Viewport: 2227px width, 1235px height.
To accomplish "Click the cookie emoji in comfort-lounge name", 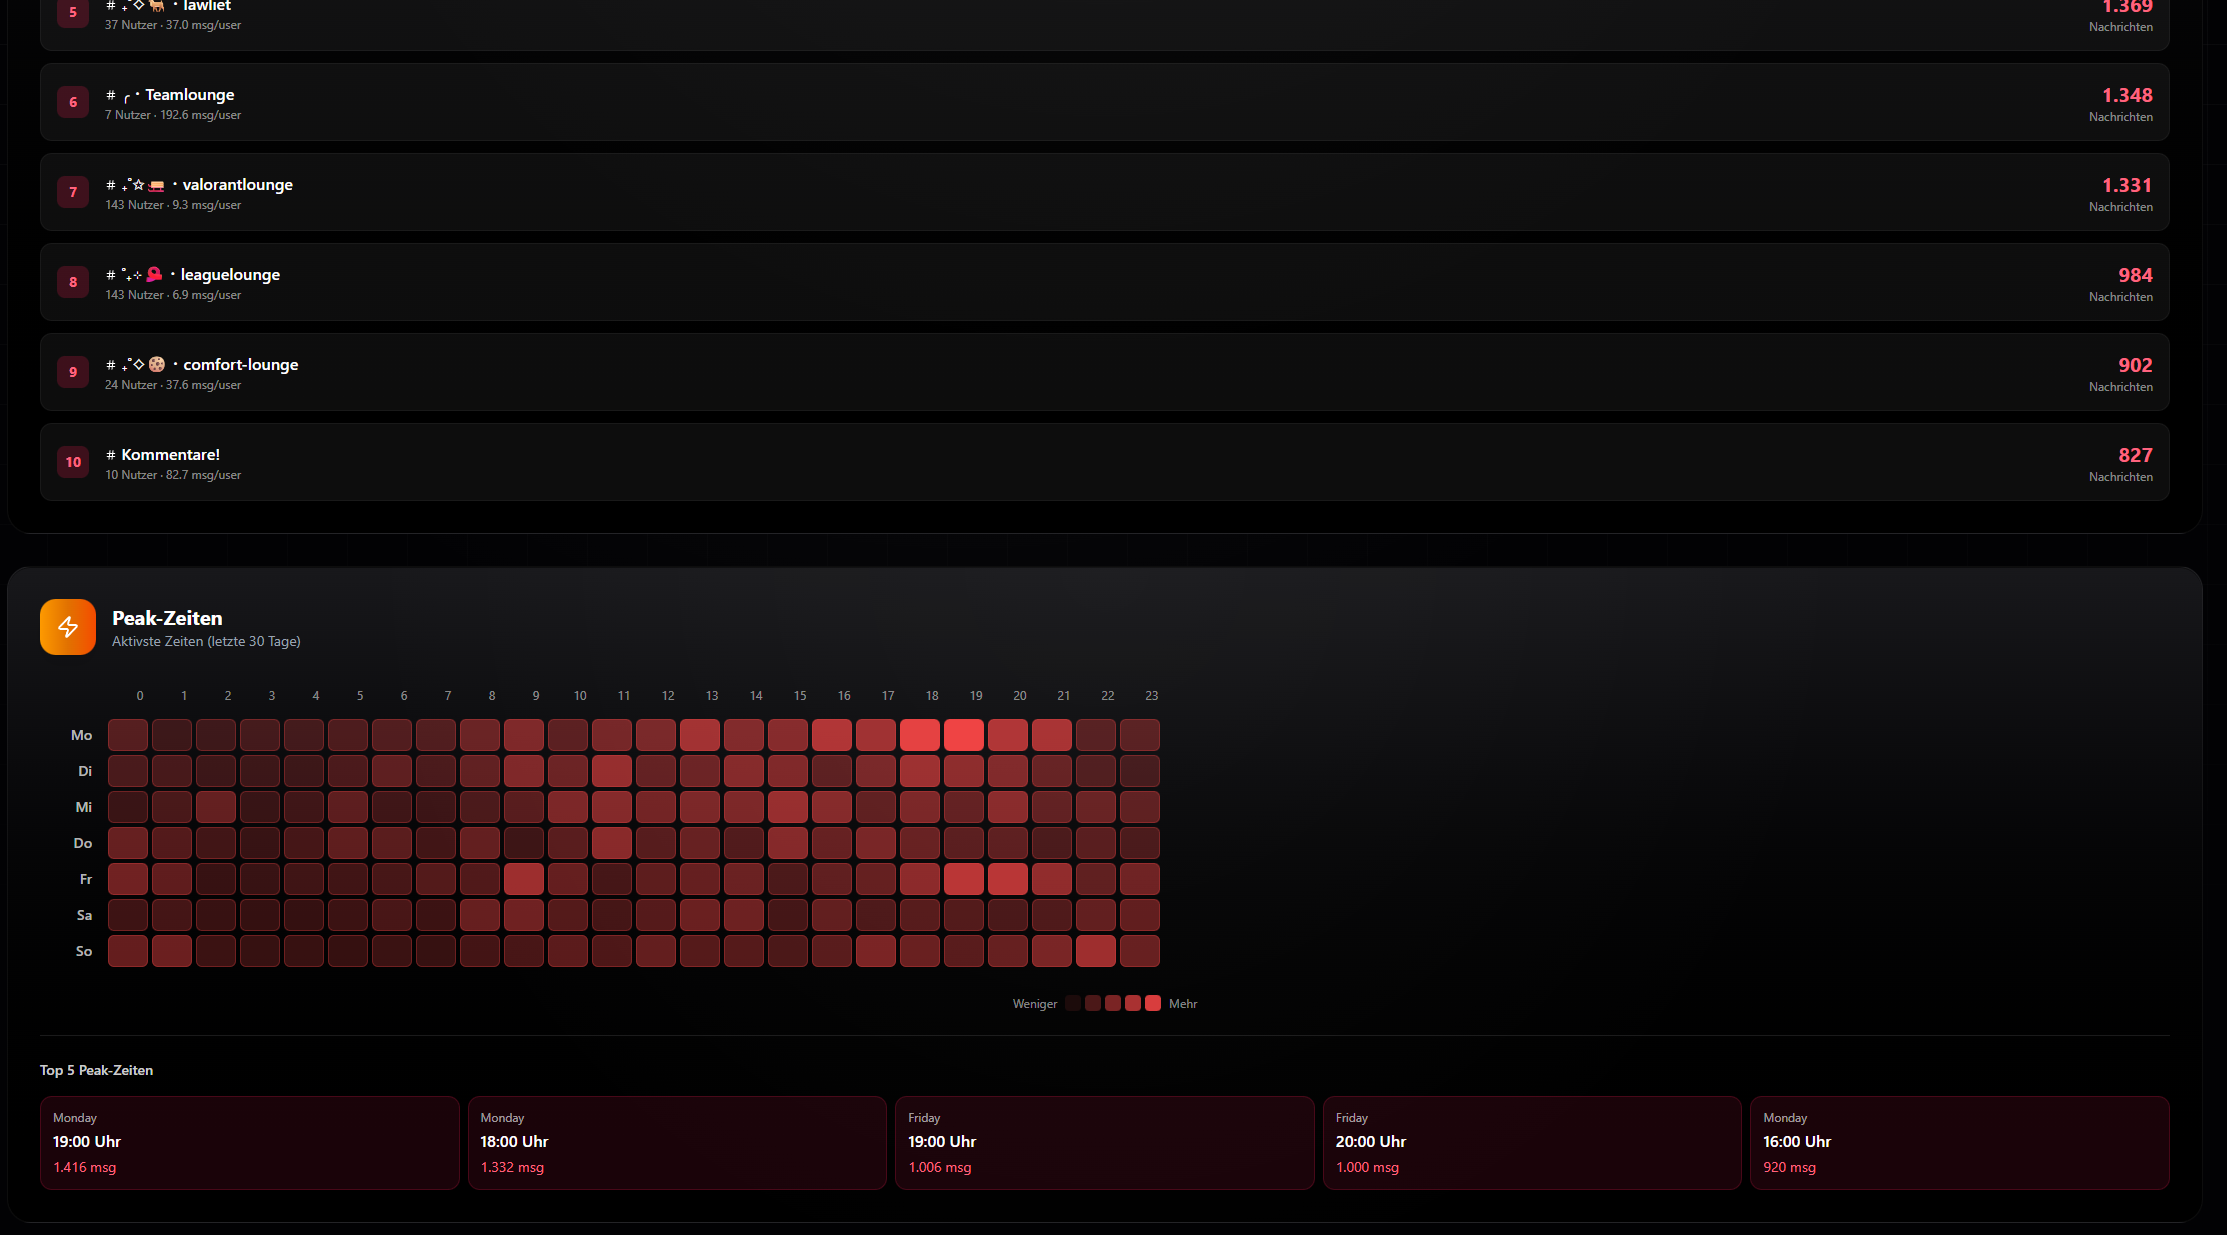I will tap(157, 364).
